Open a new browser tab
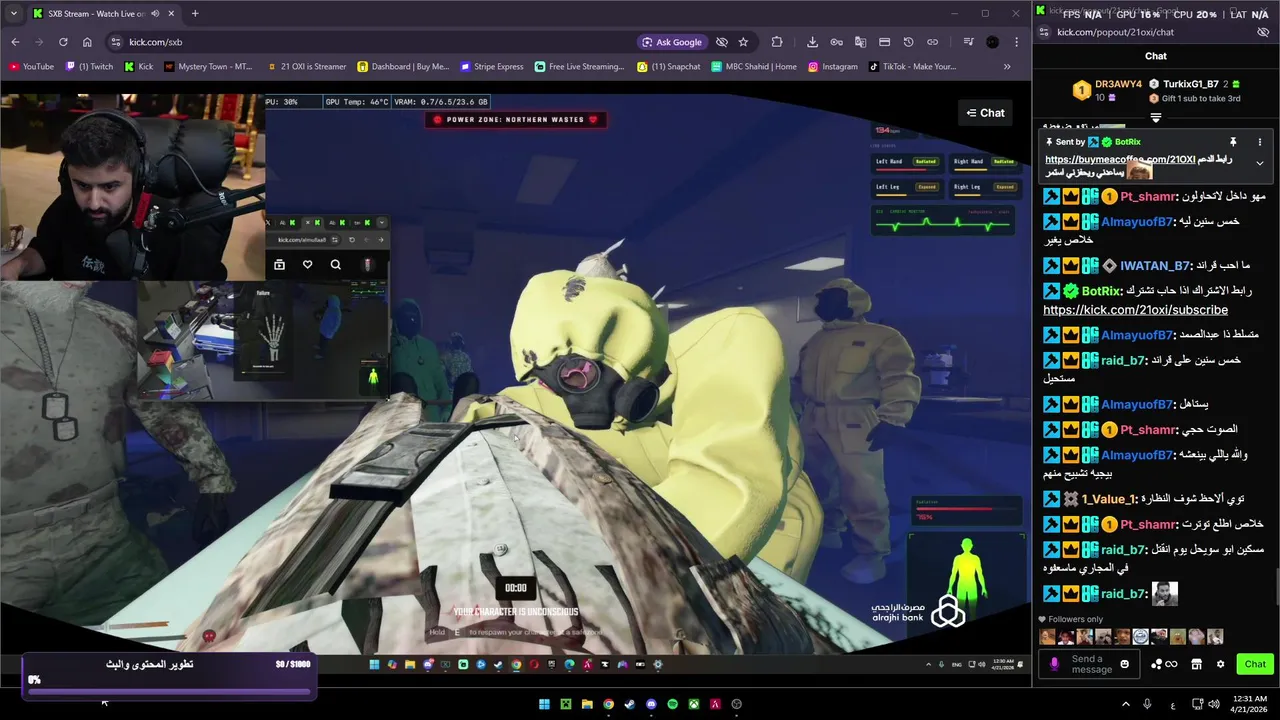Image resolution: width=1280 pixels, height=720 pixels. click(x=195, y=14)
